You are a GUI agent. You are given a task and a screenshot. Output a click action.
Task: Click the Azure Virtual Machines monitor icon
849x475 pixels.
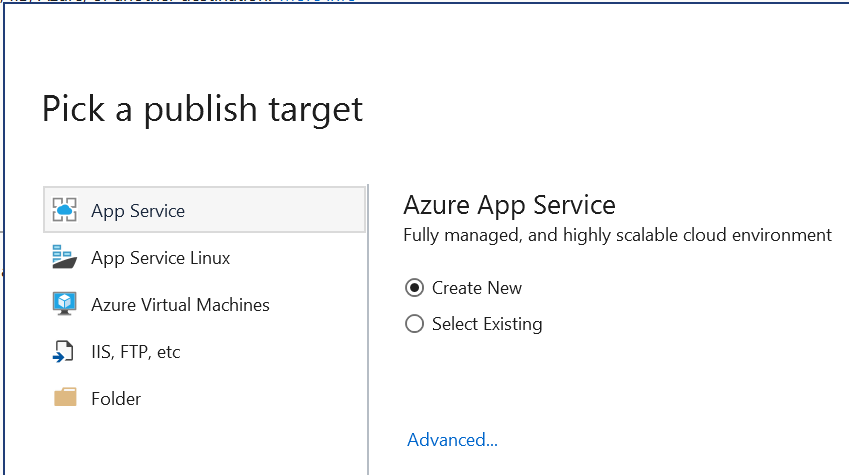point(65,304)
